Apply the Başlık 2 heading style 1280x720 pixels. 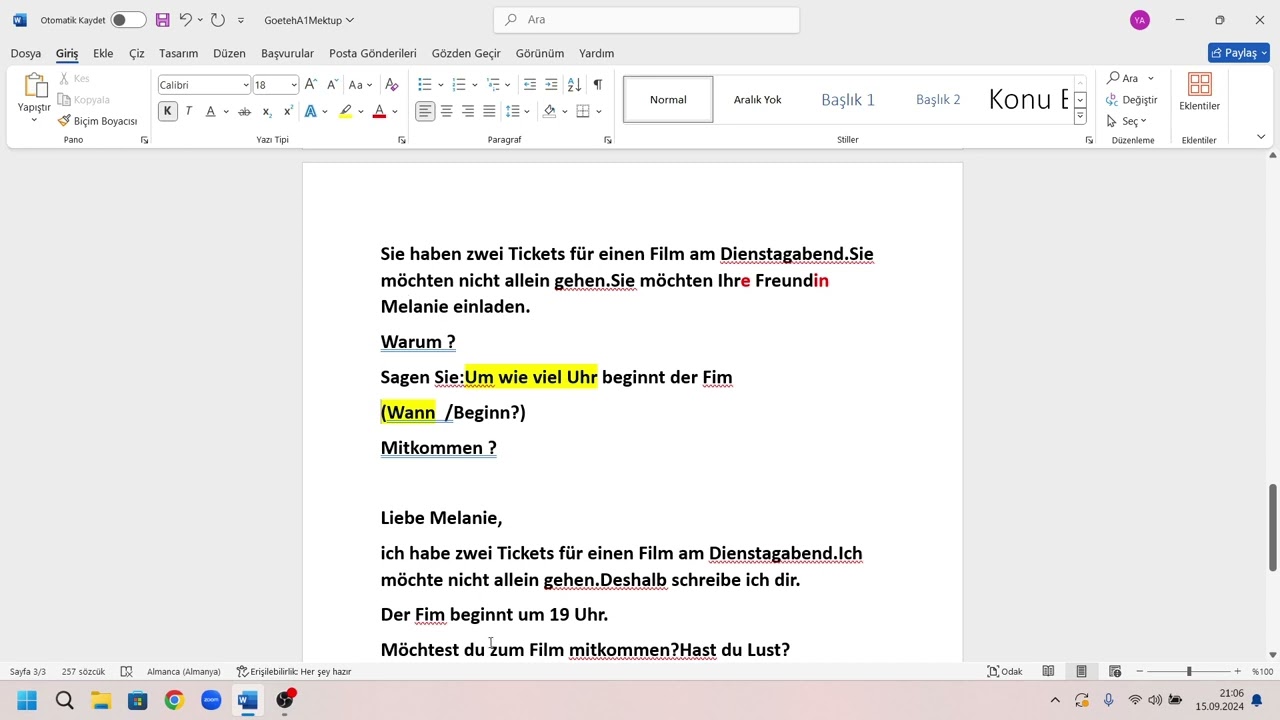tap(938, 99)
